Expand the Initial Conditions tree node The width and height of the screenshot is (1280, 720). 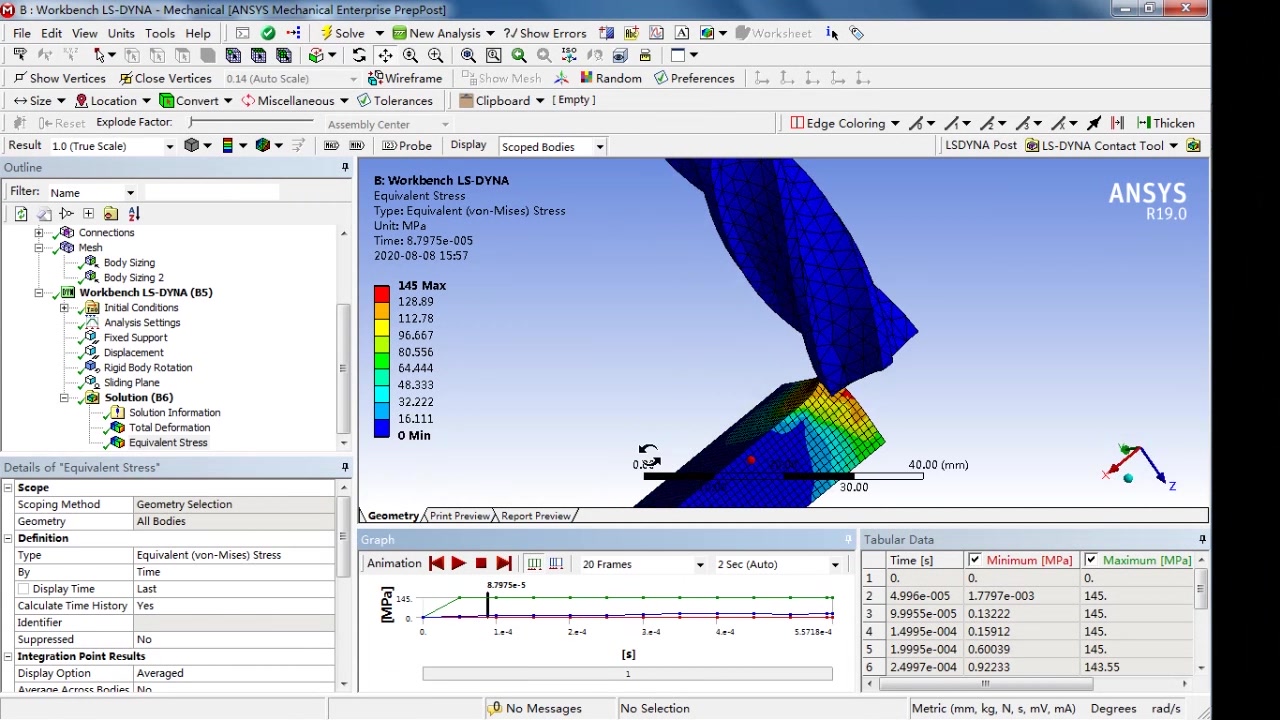point(64,308)
